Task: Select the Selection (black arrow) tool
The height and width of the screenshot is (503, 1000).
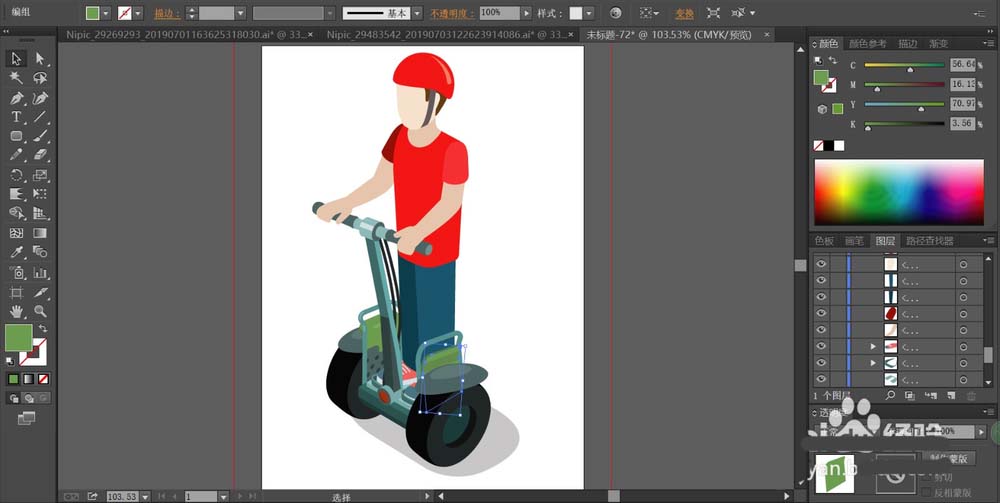Action: pos(16,59)
